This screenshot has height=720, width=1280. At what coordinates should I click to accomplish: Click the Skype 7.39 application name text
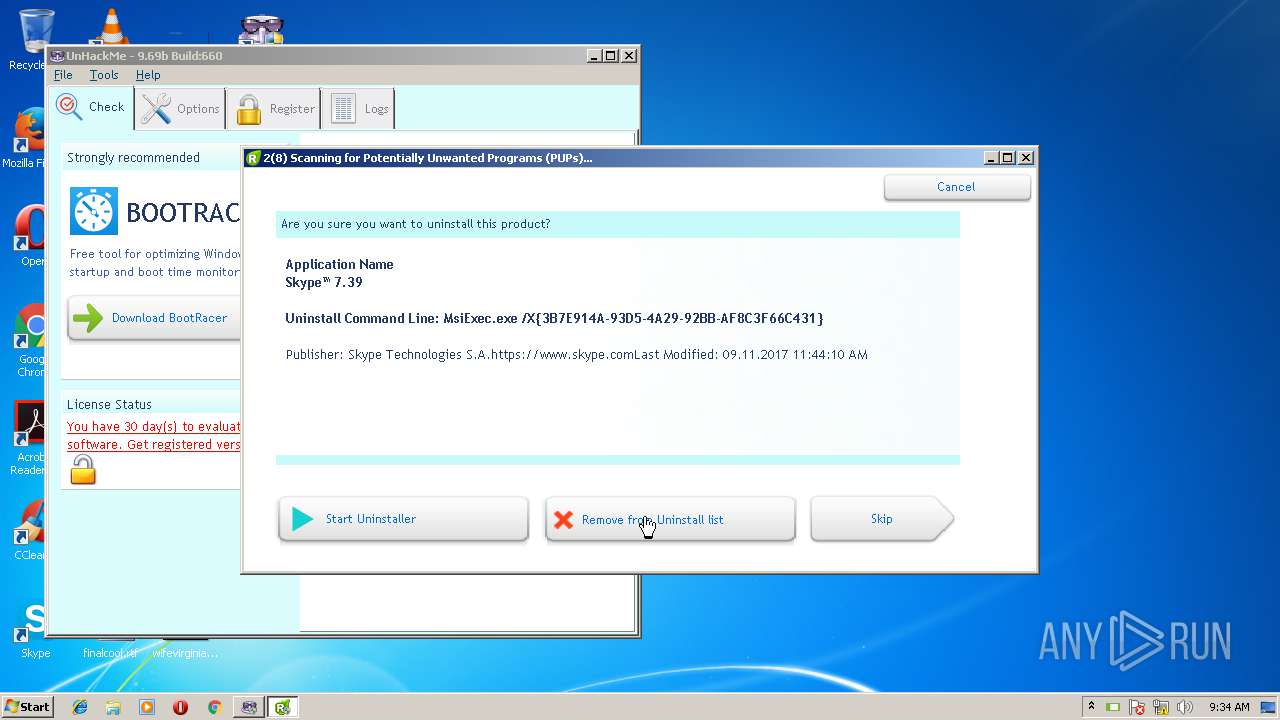tap(324, 283)
